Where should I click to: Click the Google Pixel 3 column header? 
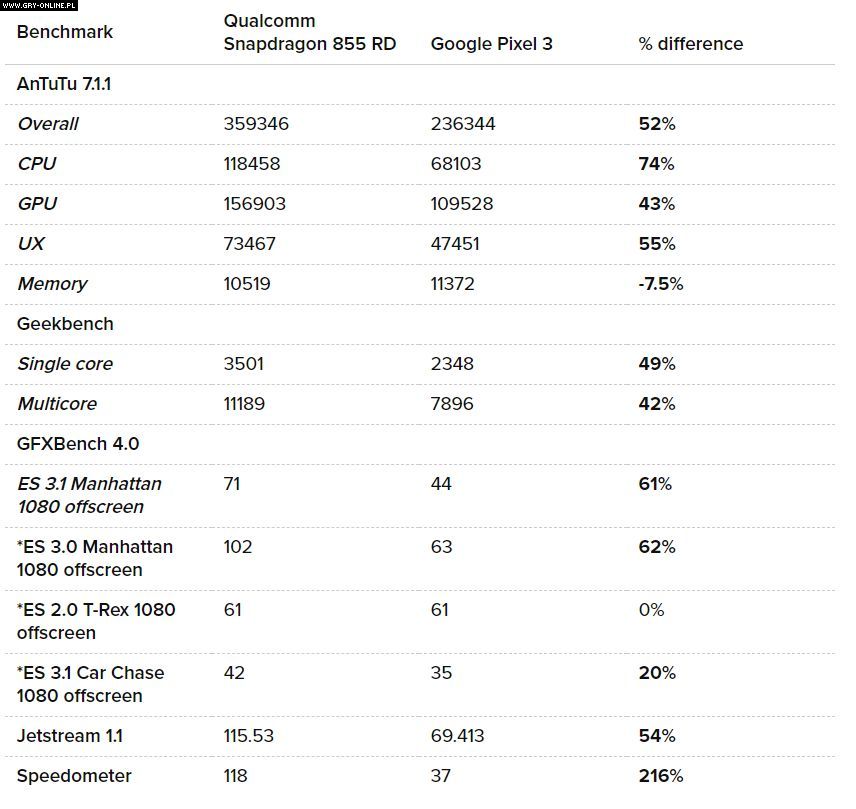pyautogui.click(x=491, y=44)
